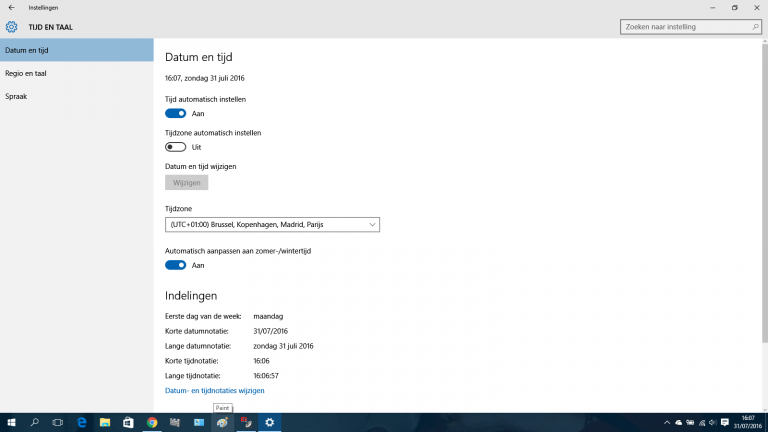Show hidden system tray icons chevron
This screenshot has height=432, width=768.
tap(666, 423)
